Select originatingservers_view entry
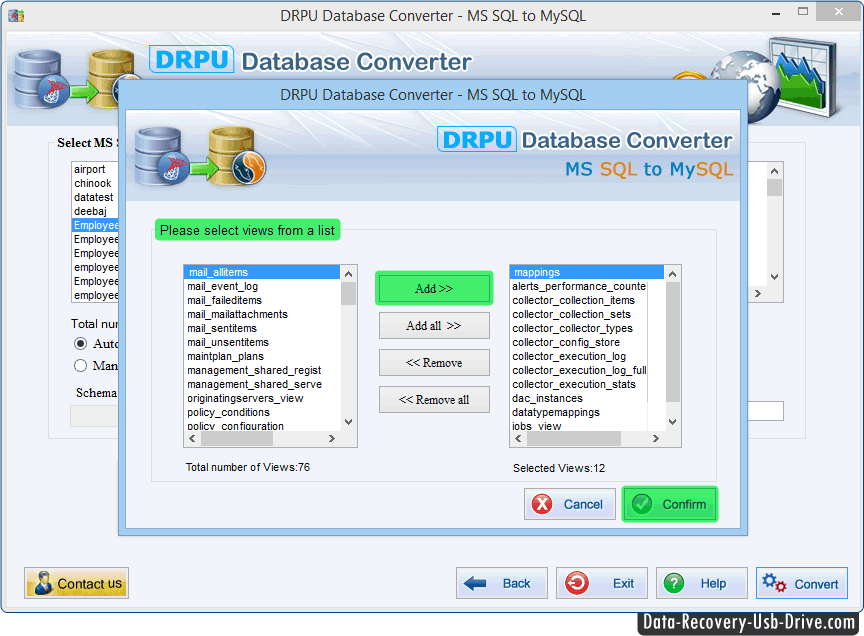The width and height of the screenshot is (864, 636). tap(262, 398)
